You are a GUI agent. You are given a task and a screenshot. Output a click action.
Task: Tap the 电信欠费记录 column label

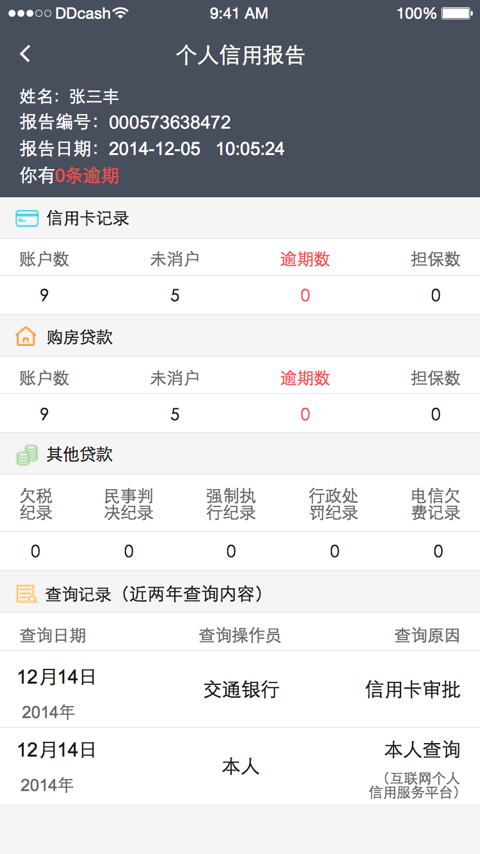(x=436, y=504)
